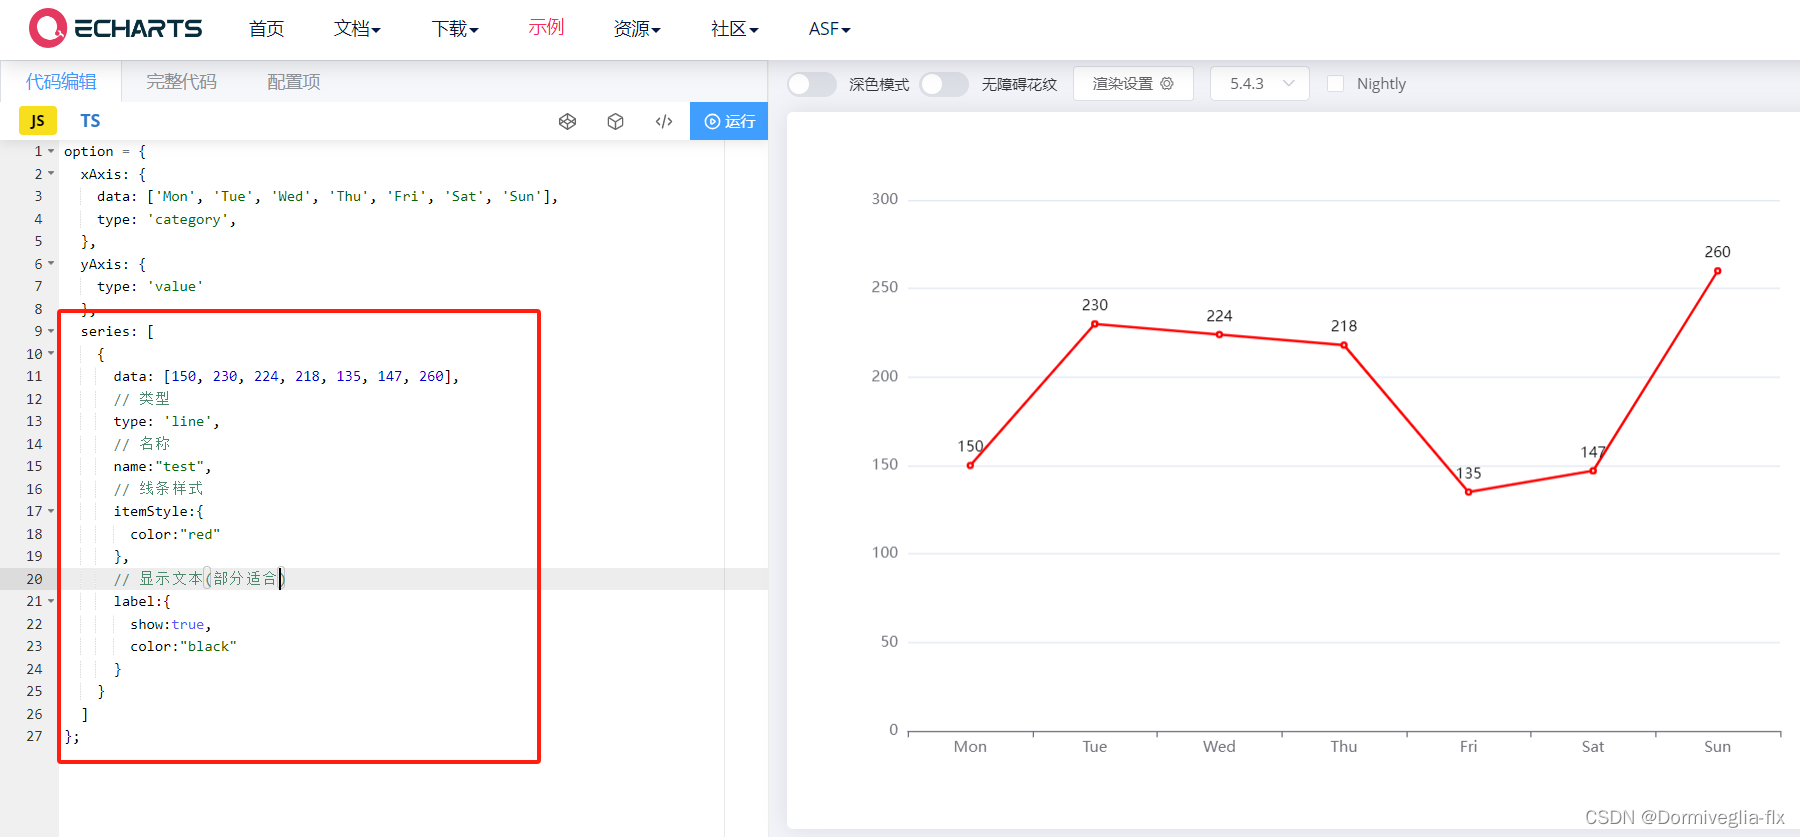
Task: Click the 224 data point for Wed
Action: click(x=1219, y=334)
